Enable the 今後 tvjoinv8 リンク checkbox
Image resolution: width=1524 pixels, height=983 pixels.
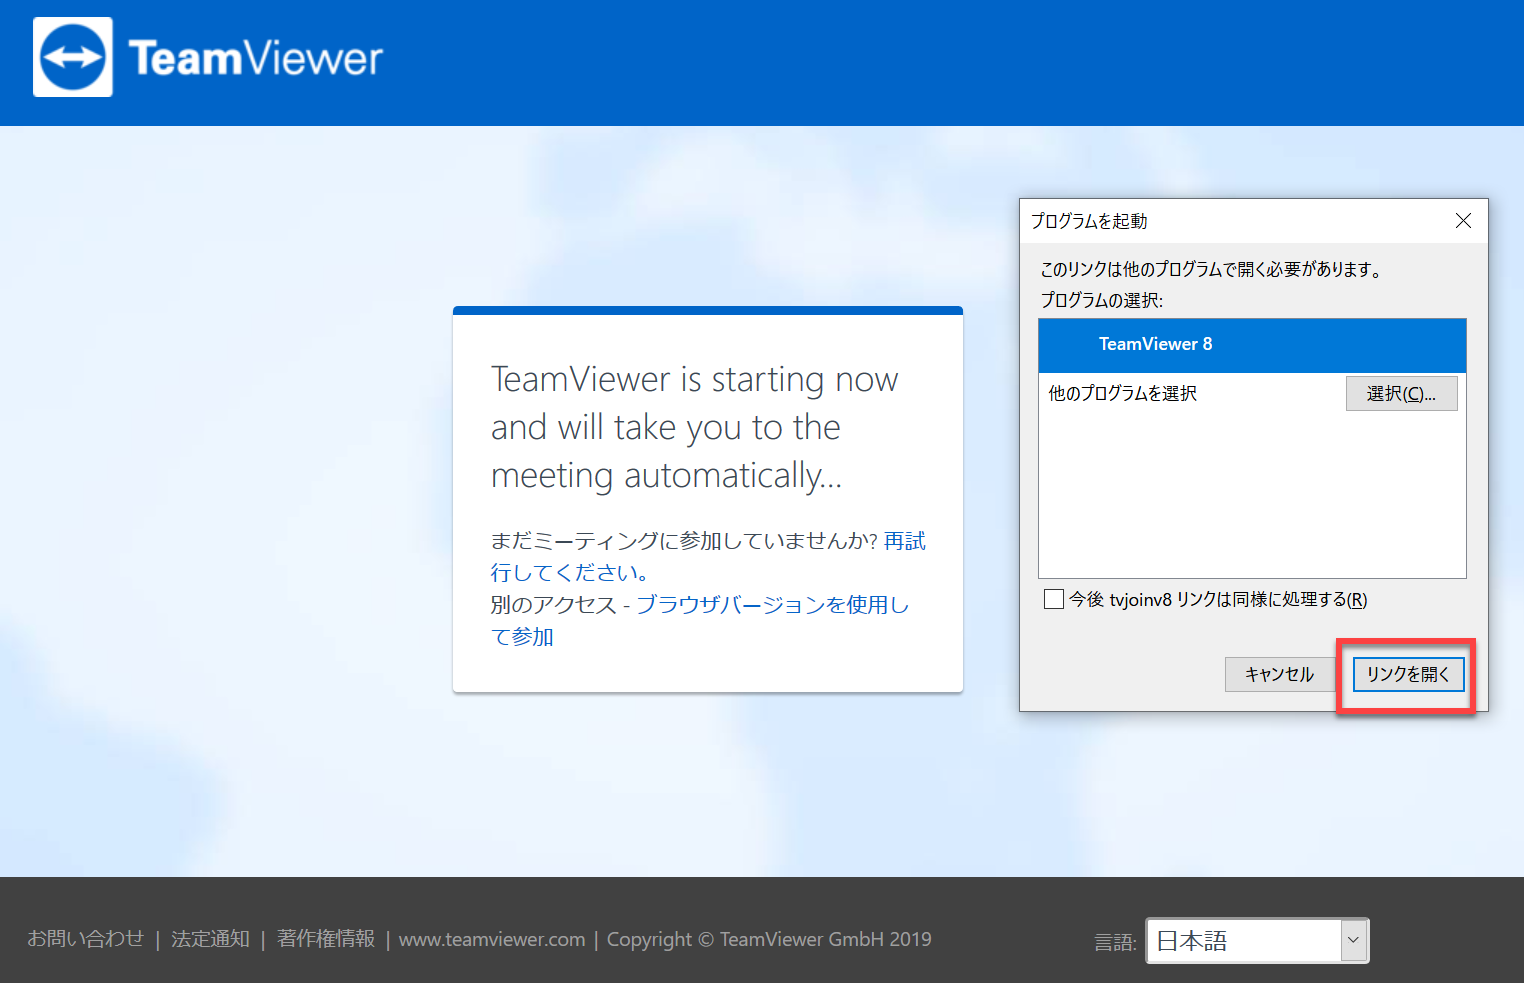(x=1054, y=599)
